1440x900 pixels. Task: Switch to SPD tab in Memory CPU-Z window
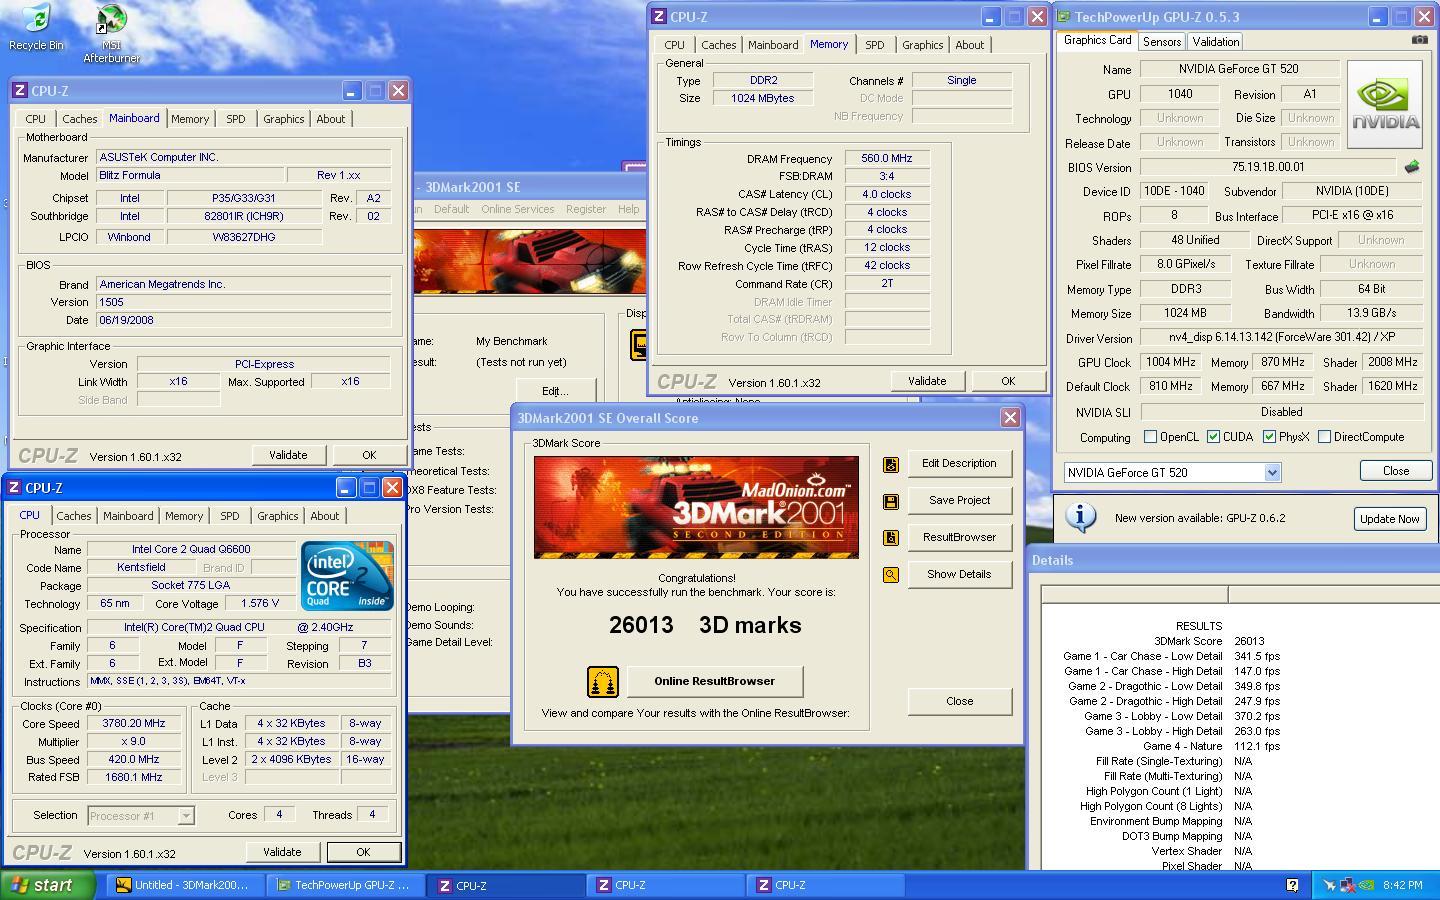pos(874,45)
